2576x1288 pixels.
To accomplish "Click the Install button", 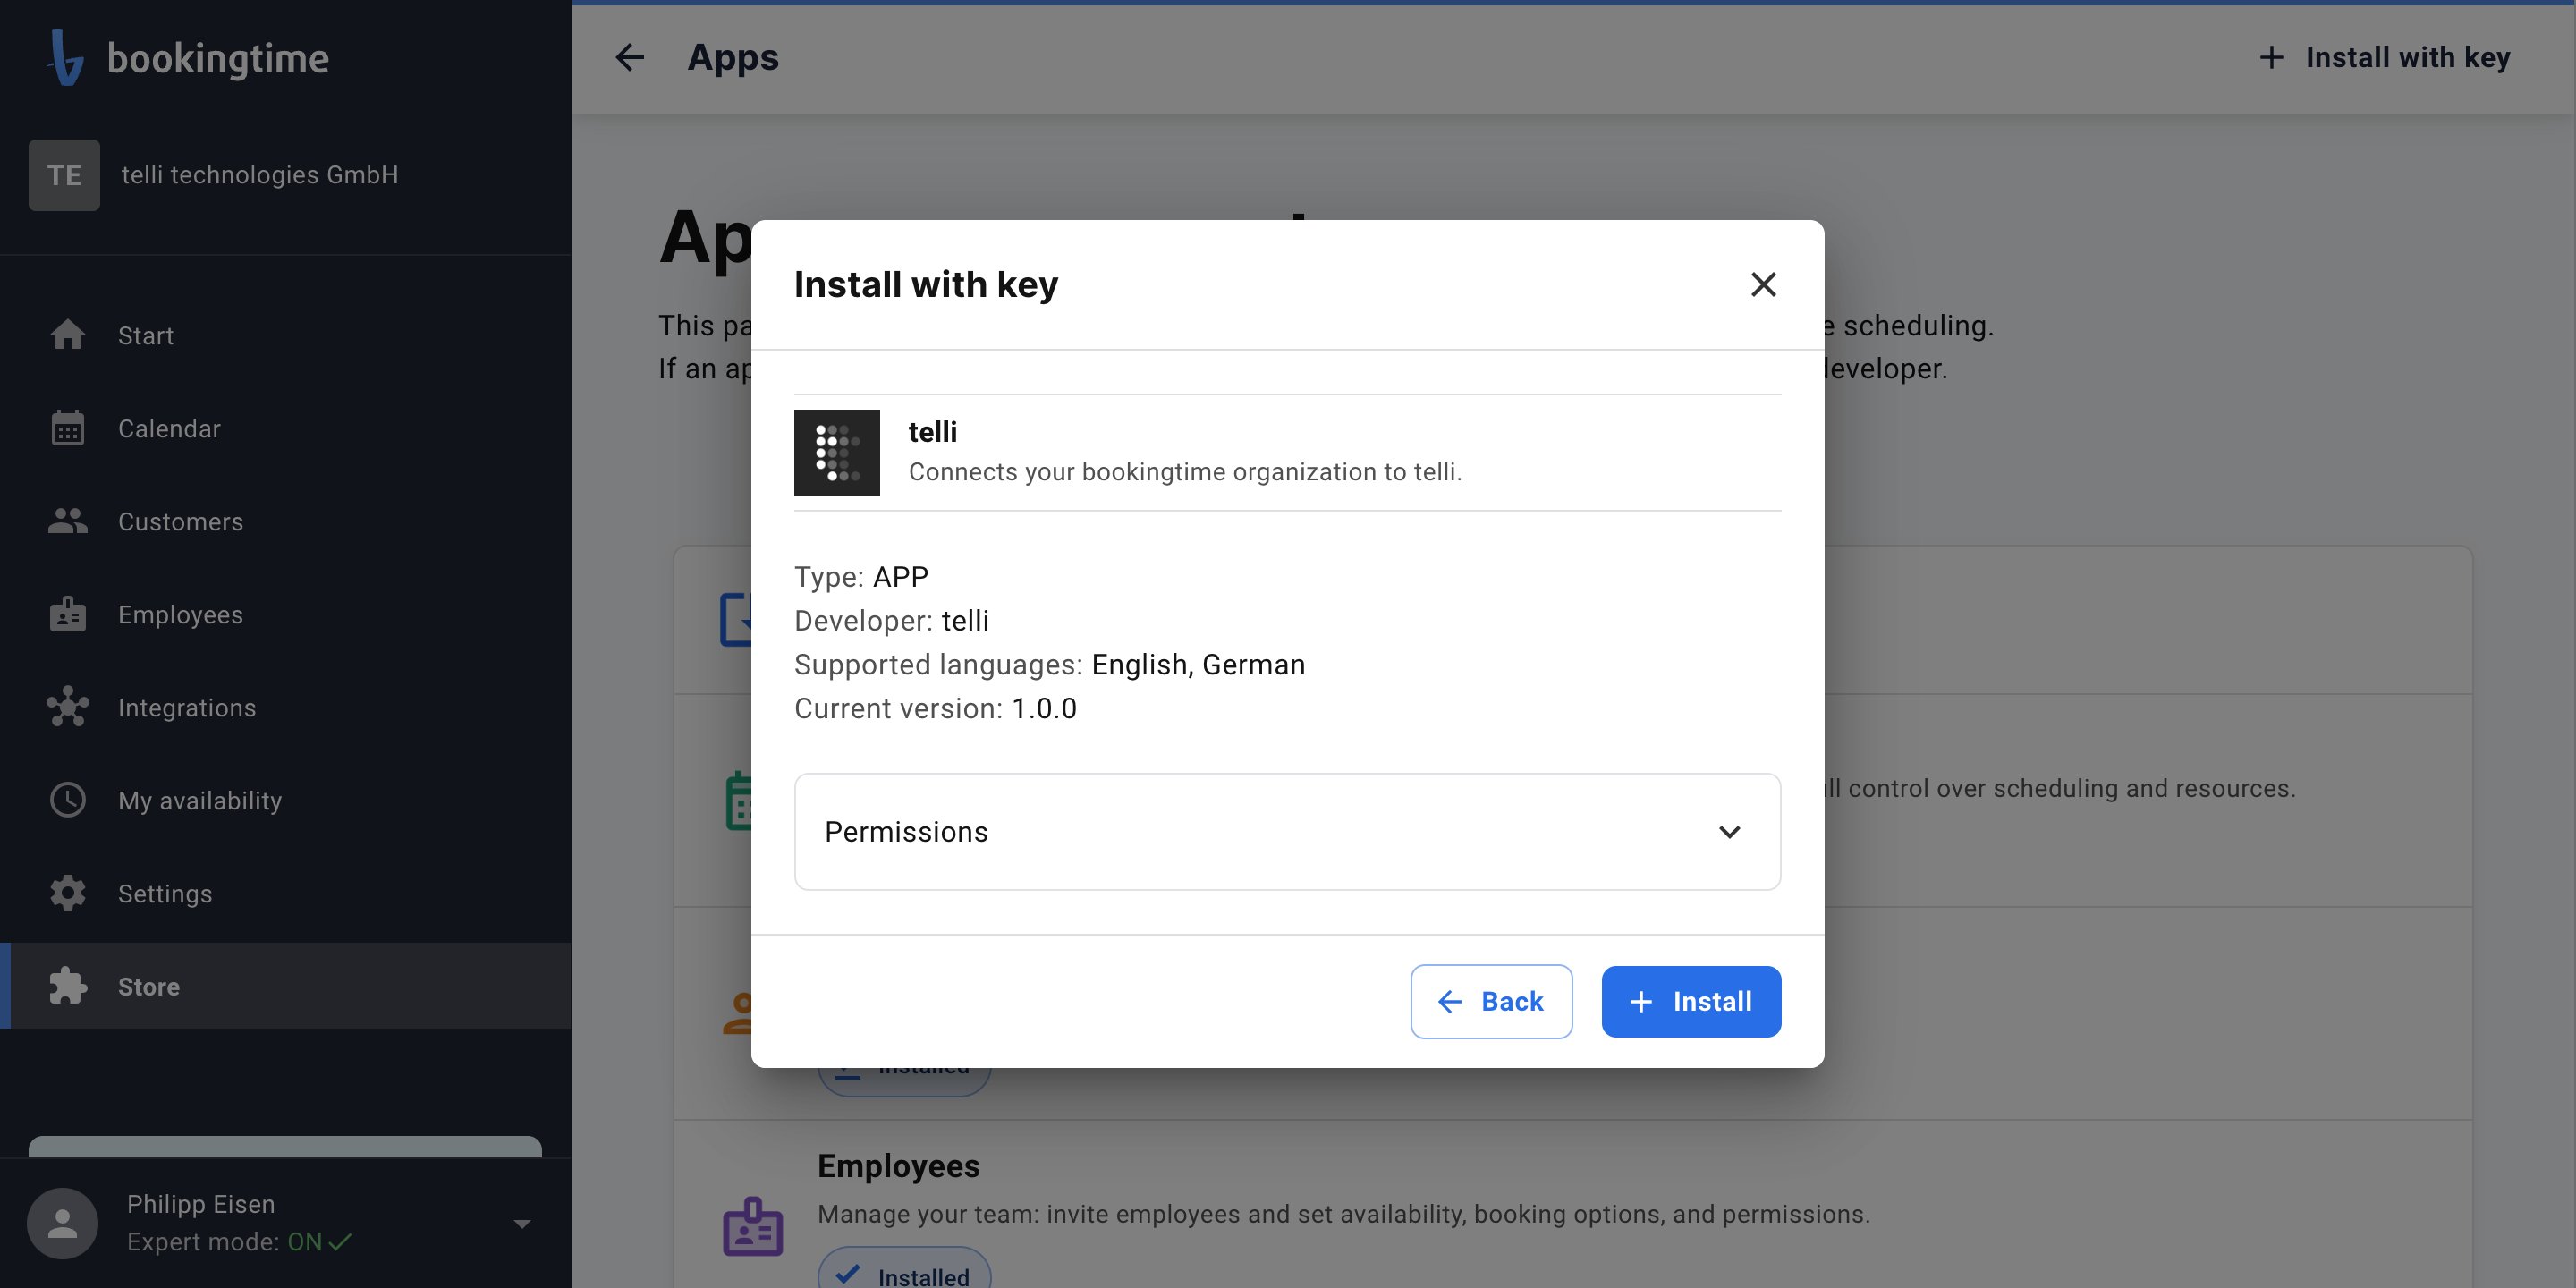I will coord(1691,1001).
